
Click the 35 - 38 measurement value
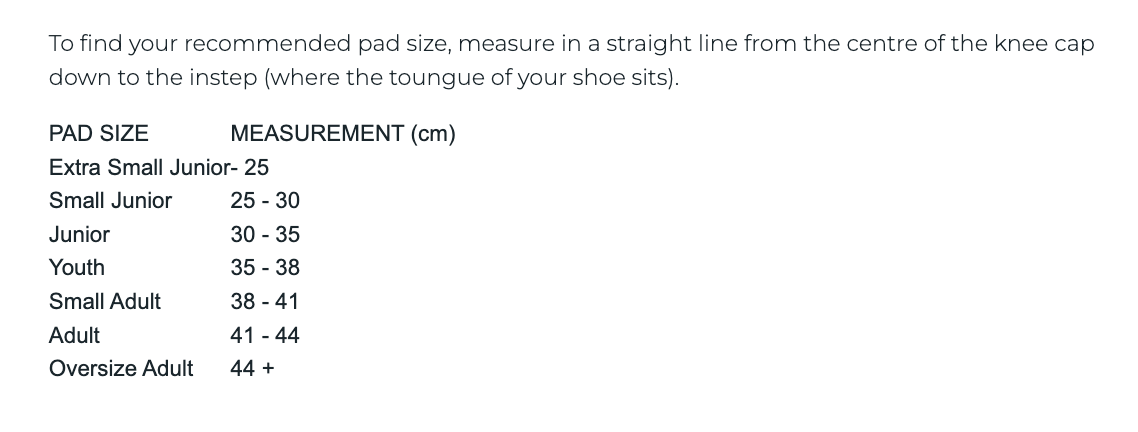coord(264,268)
